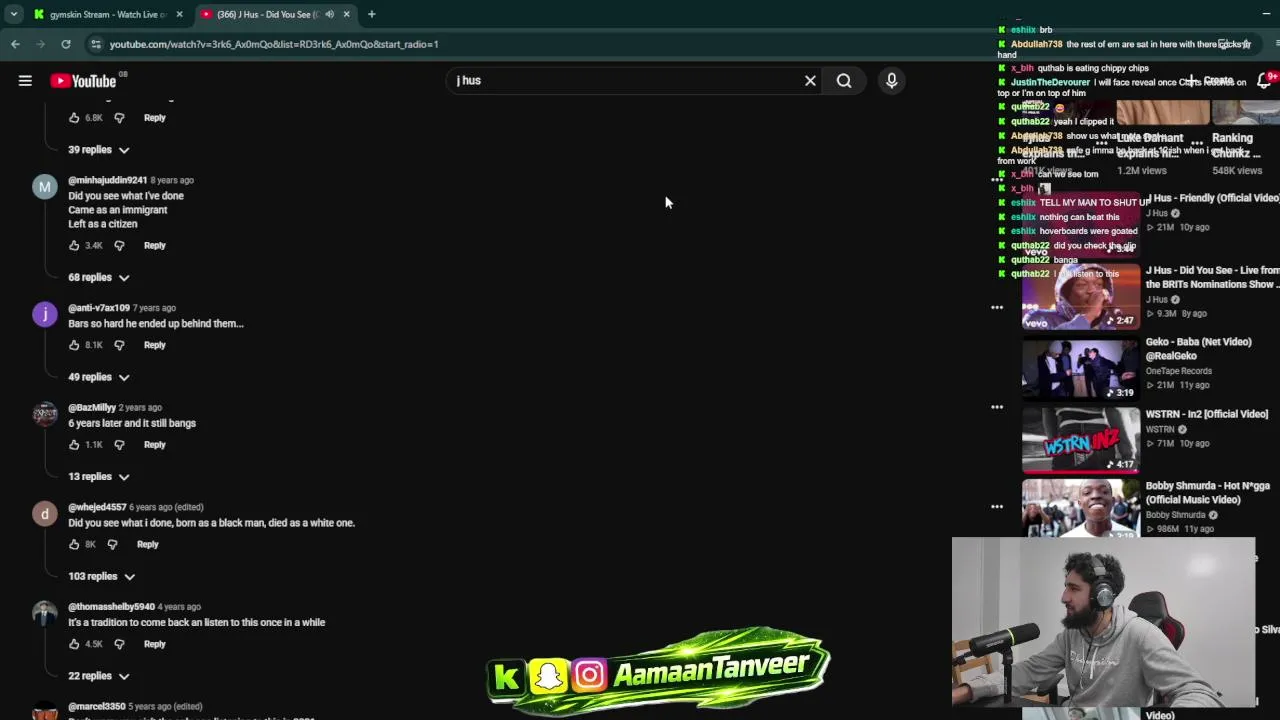Open the browser tab search dropdown
1280x720 pixels.
pyautogui.click(x=13, y=14)
